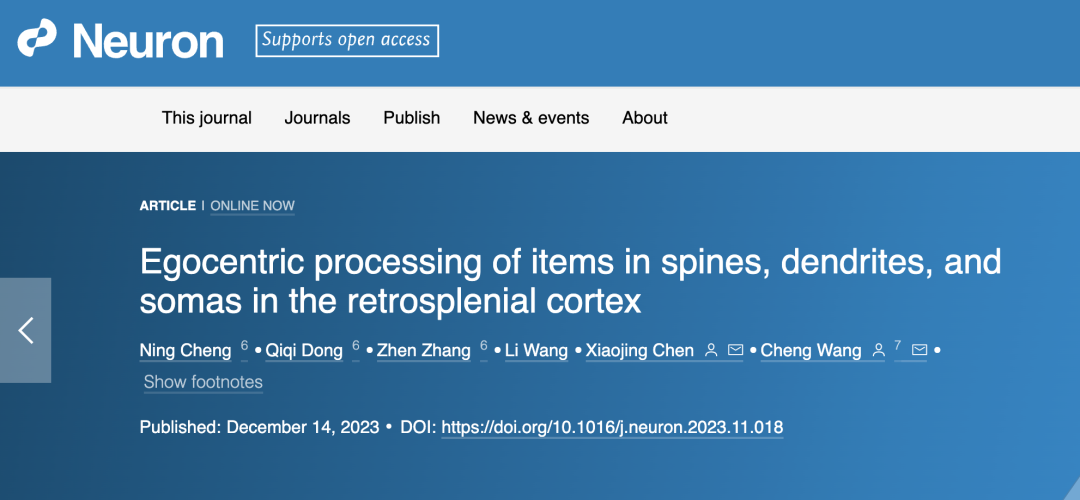
Task: Open author Ning Cheng's details
Action: (x=185, y=351)
